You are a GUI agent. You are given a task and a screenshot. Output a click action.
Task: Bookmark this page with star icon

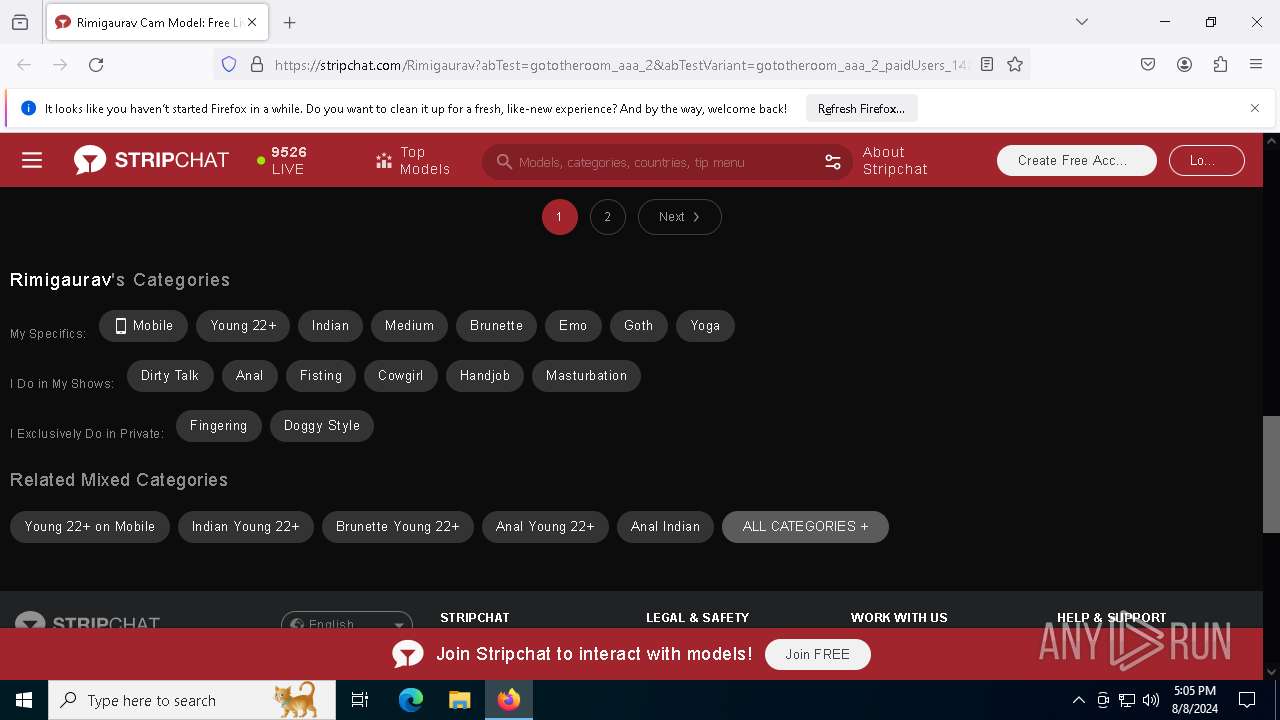(x=1015, y=64)
